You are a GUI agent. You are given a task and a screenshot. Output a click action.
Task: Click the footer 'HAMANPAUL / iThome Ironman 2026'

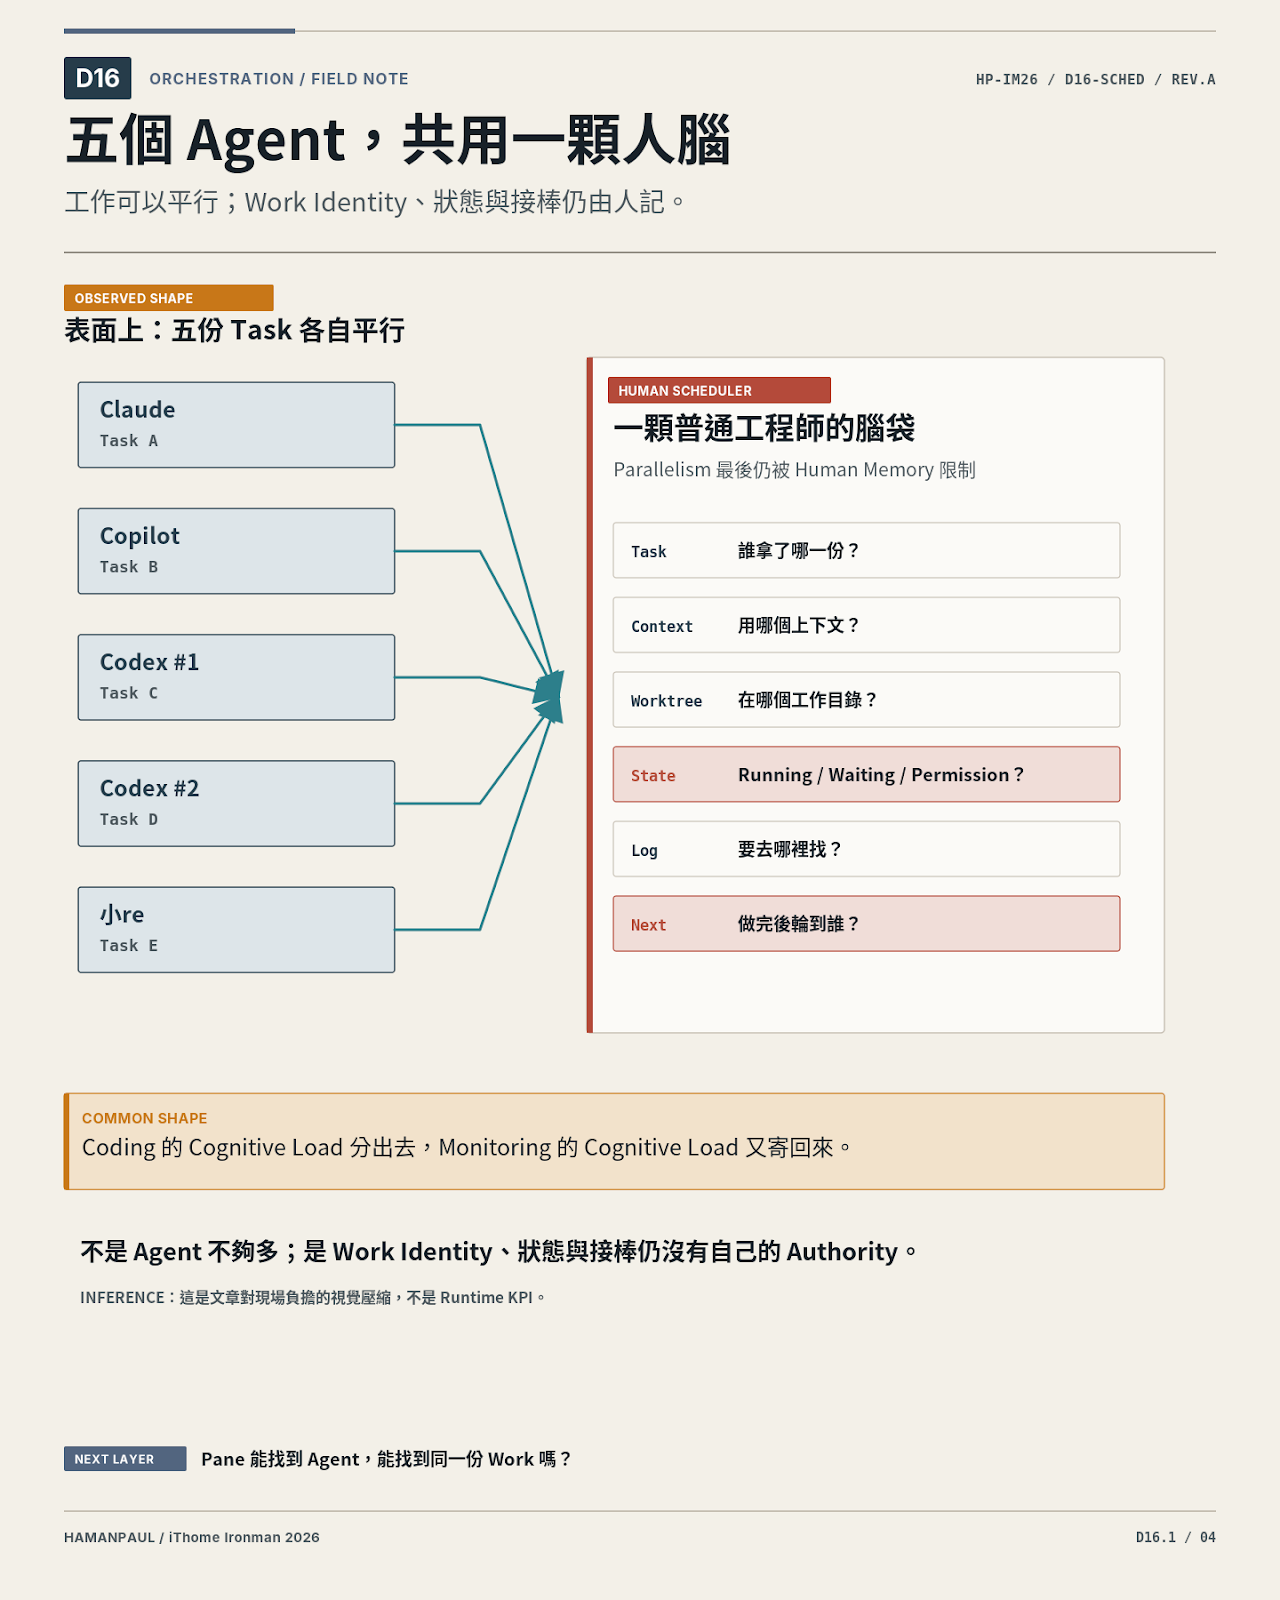pyautogui.click(x=192, y=1537)
